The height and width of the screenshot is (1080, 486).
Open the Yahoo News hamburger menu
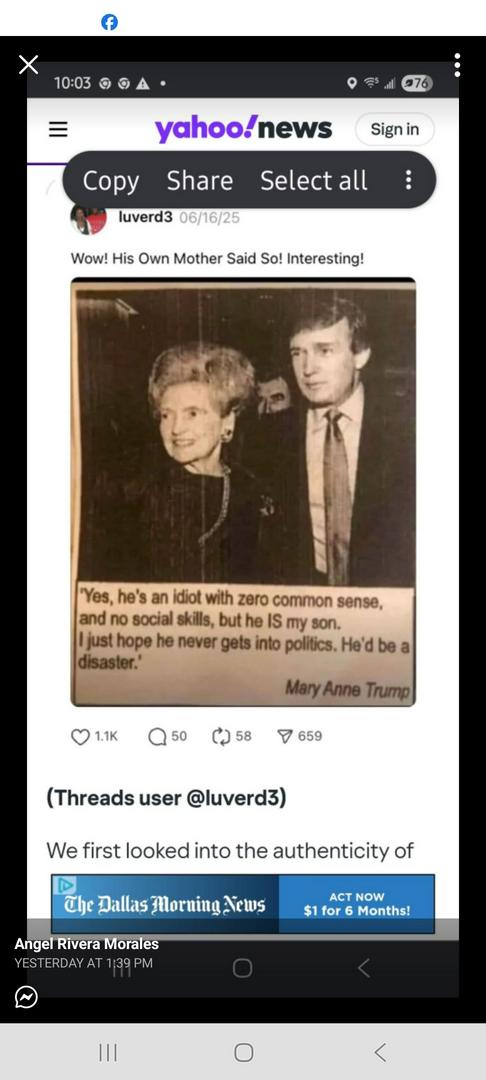[59, 129]
